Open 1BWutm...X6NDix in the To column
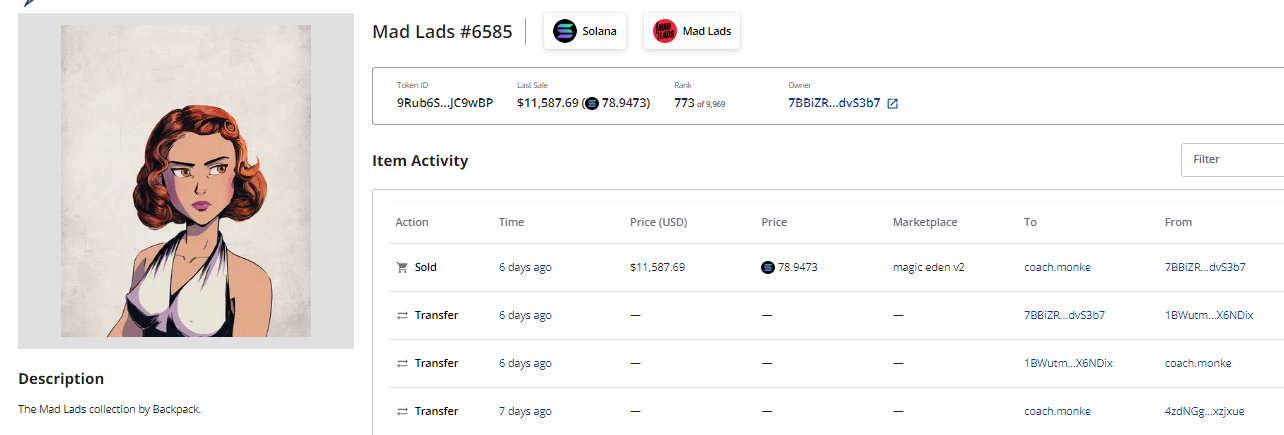The width and height of the screenshot is (1284, 435). [1068, 363]
